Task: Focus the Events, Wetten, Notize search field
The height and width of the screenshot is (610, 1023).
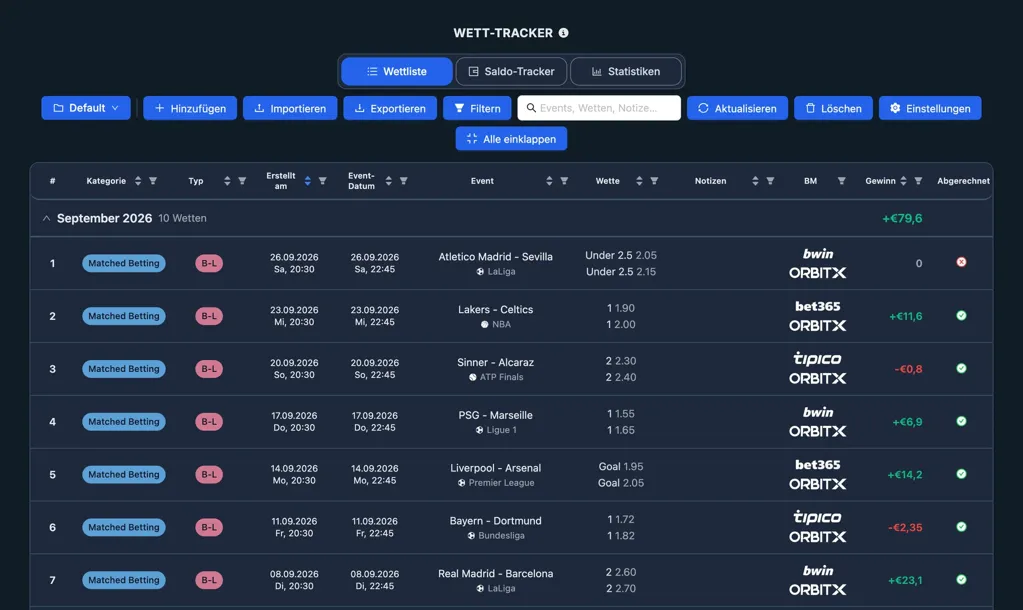Action: click(x=599, y=108)
